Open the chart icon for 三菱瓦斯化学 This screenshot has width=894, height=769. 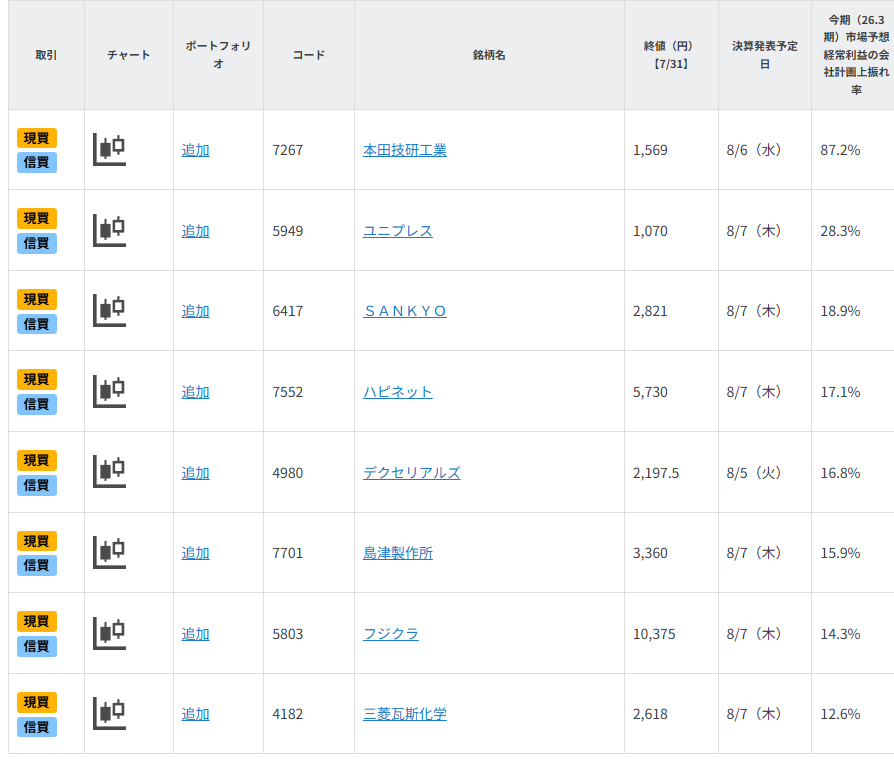point(109,714)
